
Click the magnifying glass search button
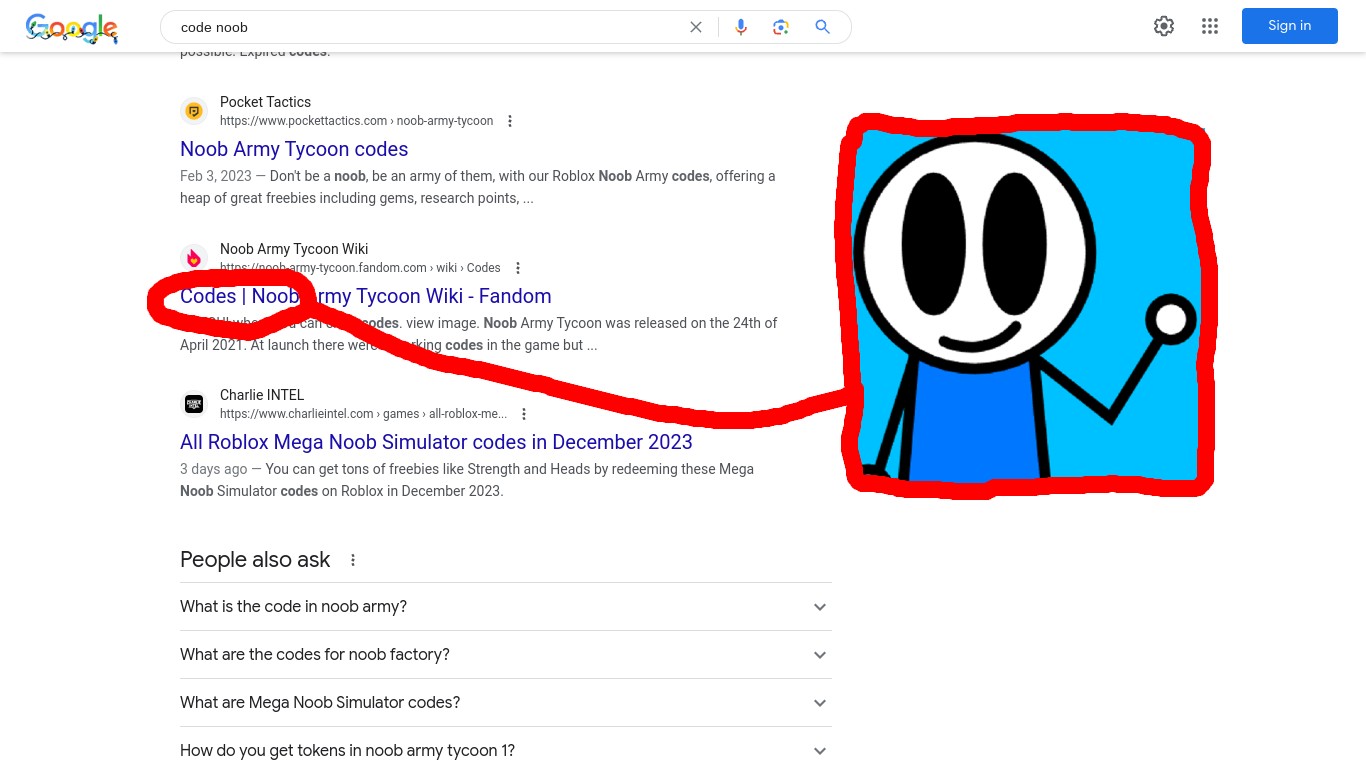click(823, 27)
